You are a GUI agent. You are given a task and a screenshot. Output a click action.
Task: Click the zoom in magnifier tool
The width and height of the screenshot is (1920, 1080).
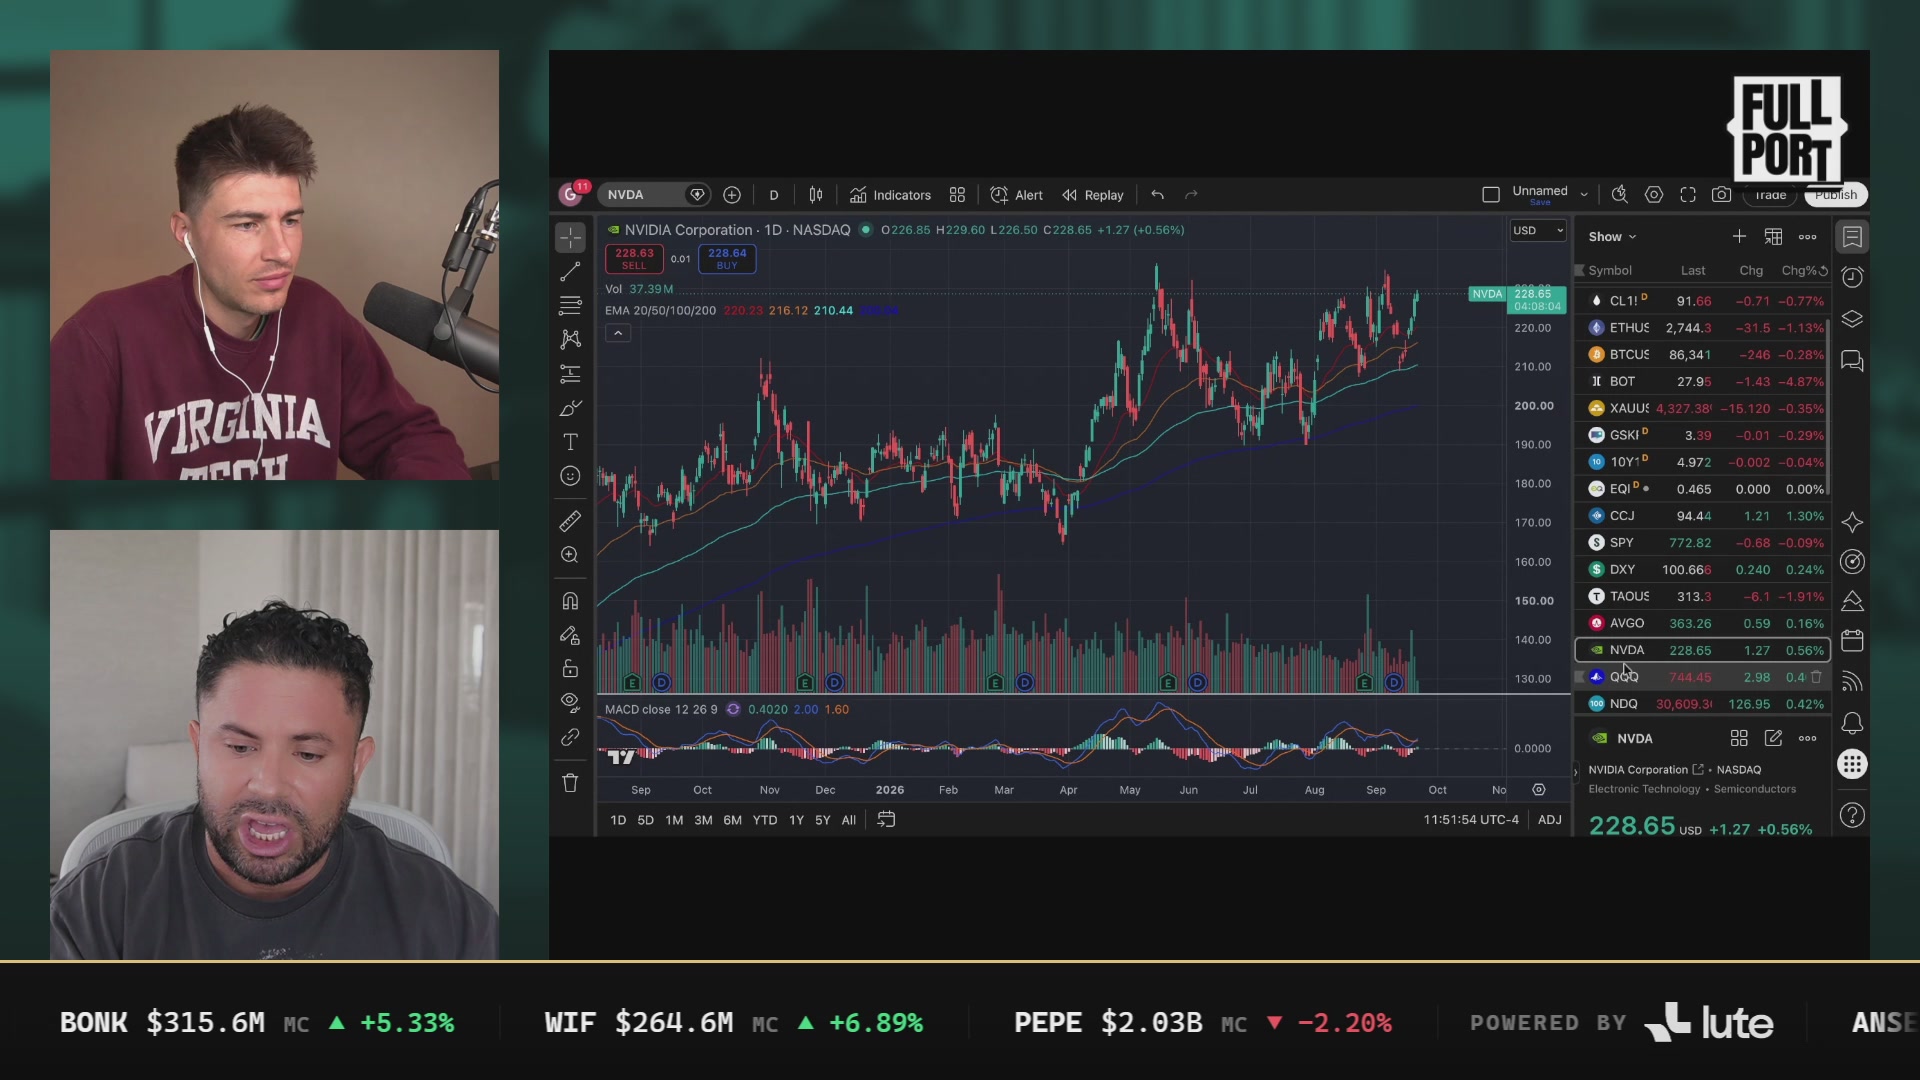pos(570,555)
